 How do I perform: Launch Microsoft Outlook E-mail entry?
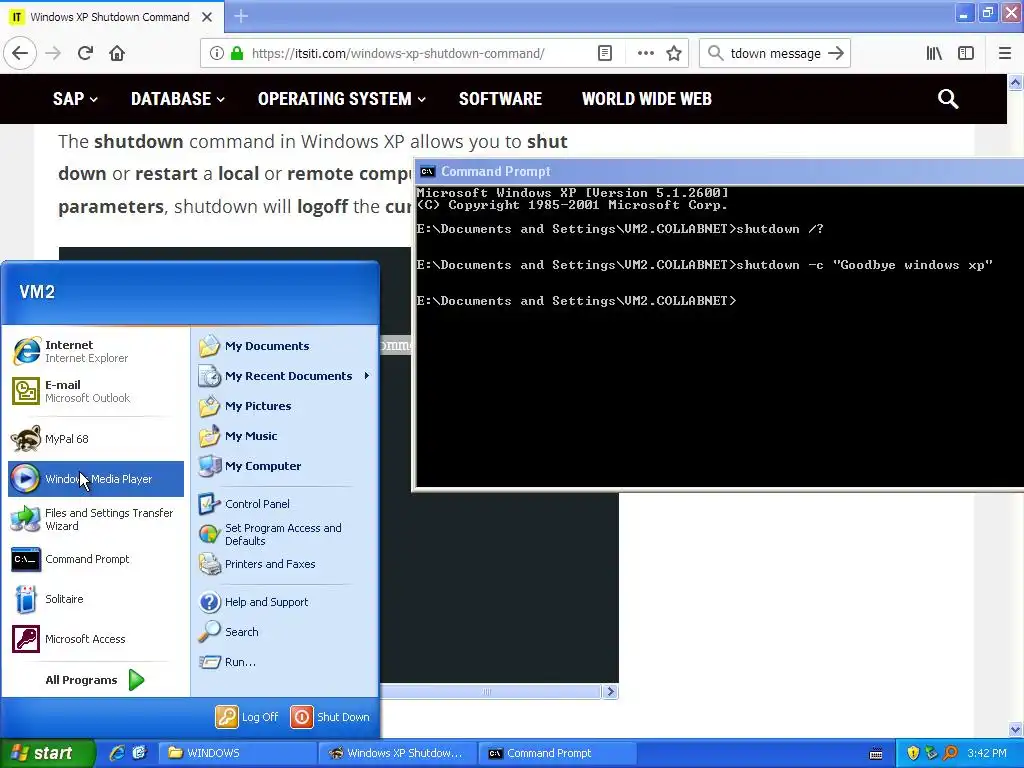95,391
